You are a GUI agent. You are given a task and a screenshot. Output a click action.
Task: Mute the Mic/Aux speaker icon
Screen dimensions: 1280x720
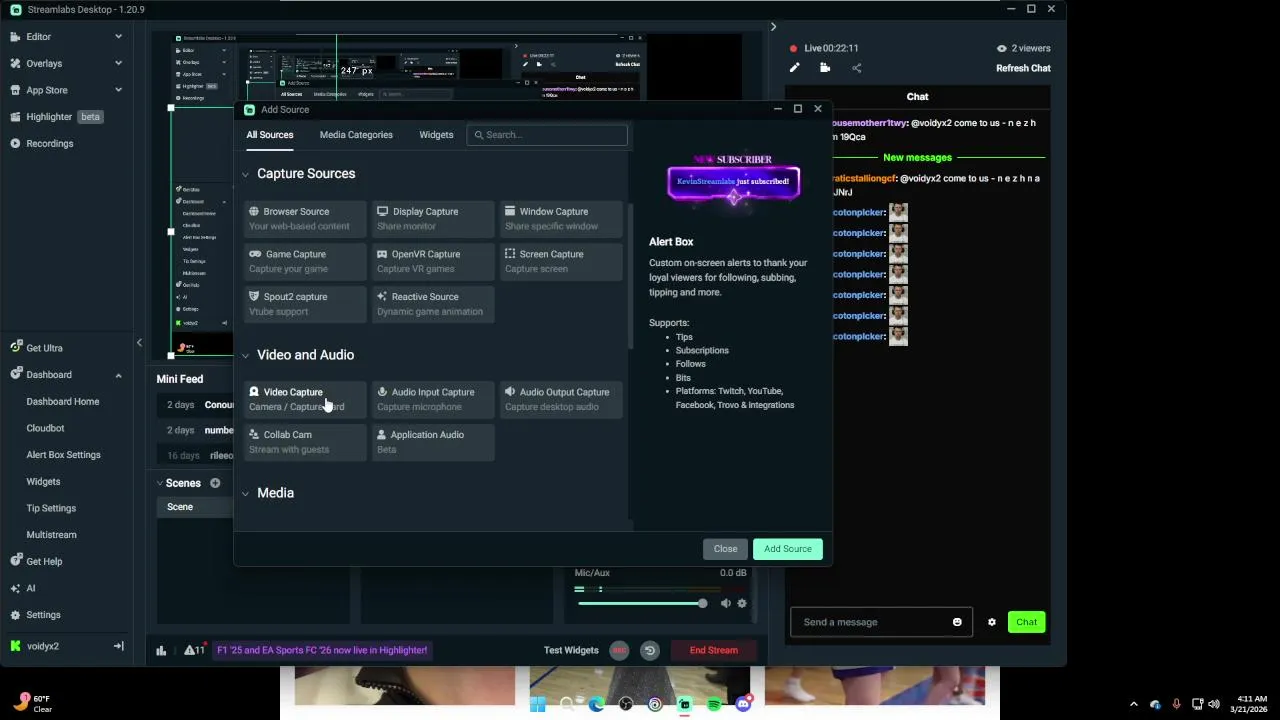[x=725, y=603]
